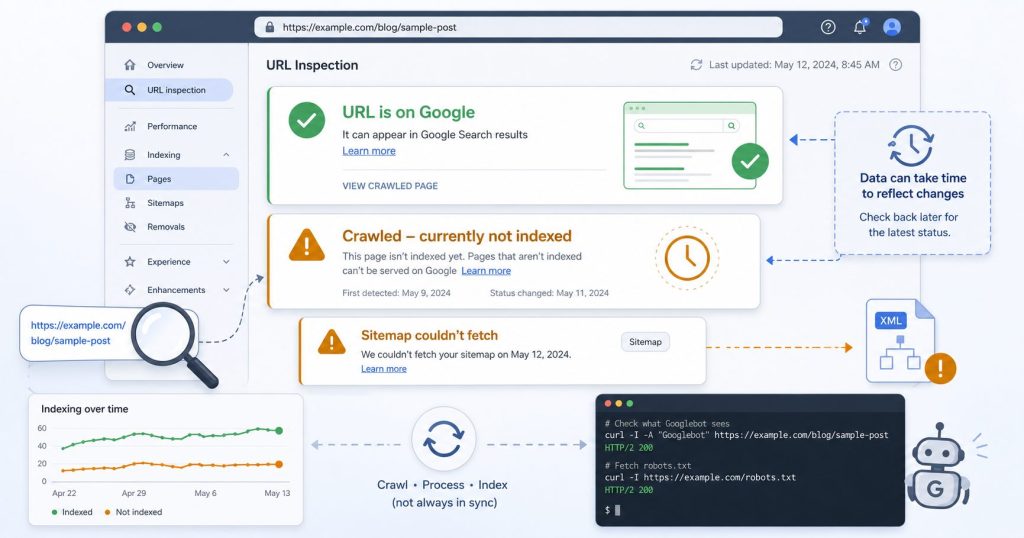Click Check back later for the latest status text
This screenshot has width=1024, height=538.
point(909,225)
